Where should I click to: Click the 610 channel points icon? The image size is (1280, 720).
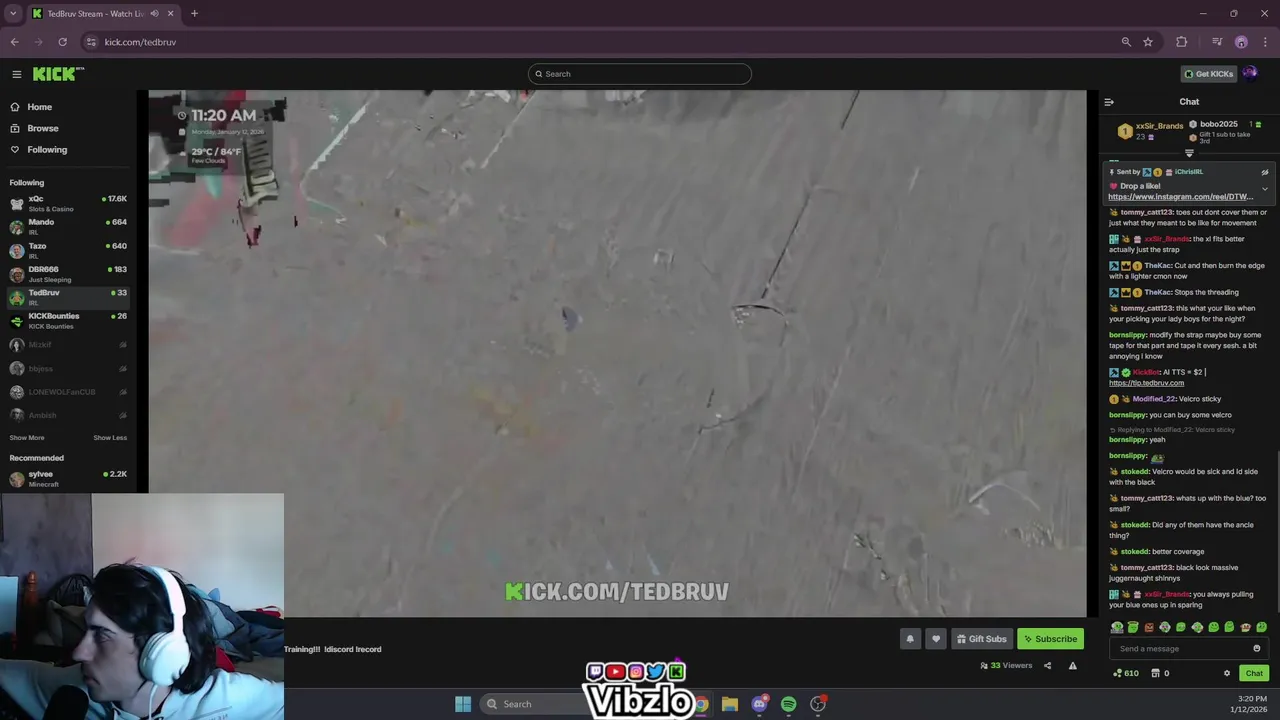[x=1126, y=674]
